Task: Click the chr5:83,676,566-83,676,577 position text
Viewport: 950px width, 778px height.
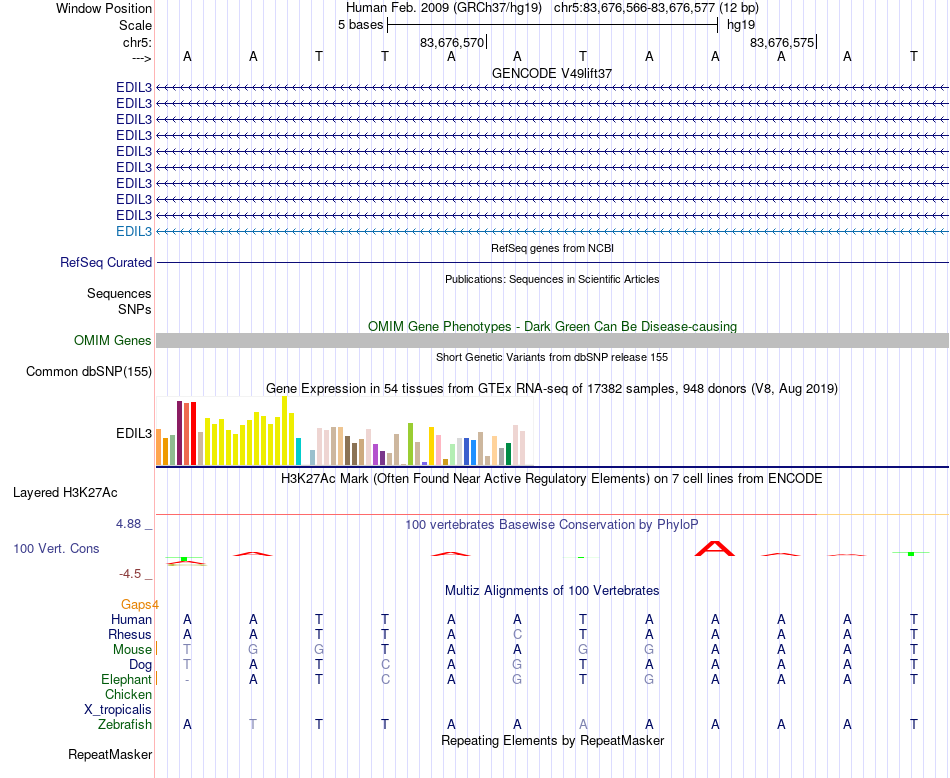Action: [x=656, y=8]
